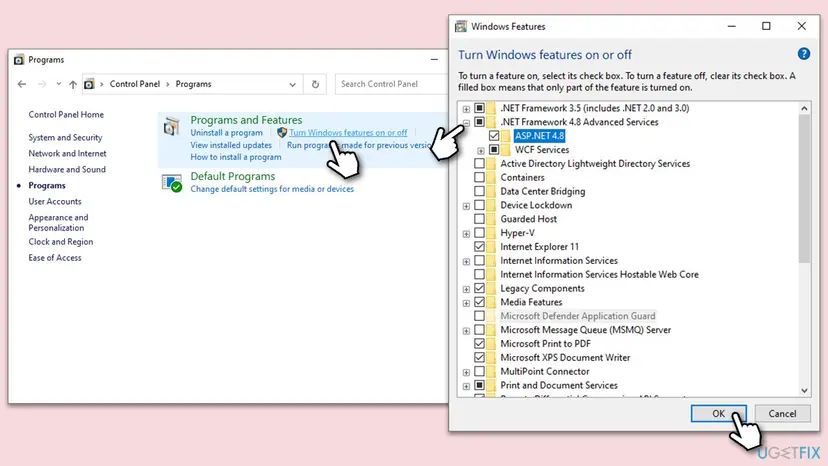This screenshot has width=828, height=466.
Task: Open User Accounts category
Action: (x=55, y=201)
